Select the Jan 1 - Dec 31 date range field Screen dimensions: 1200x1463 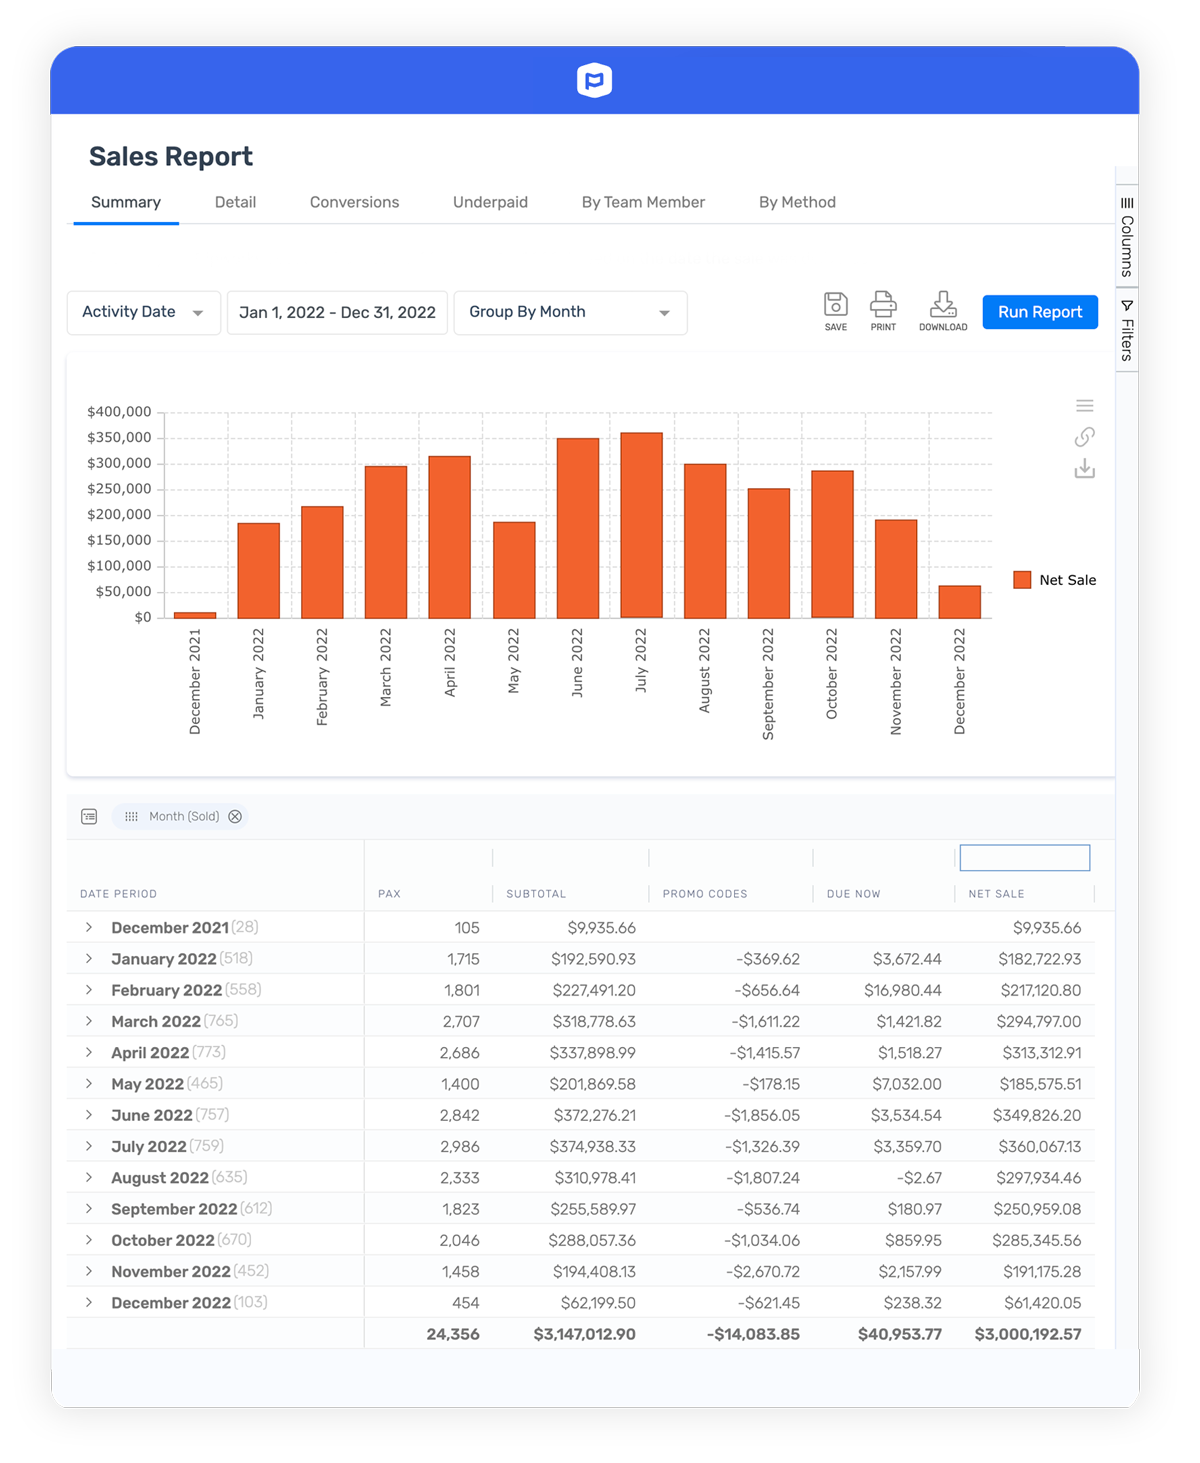click(337, 312)
